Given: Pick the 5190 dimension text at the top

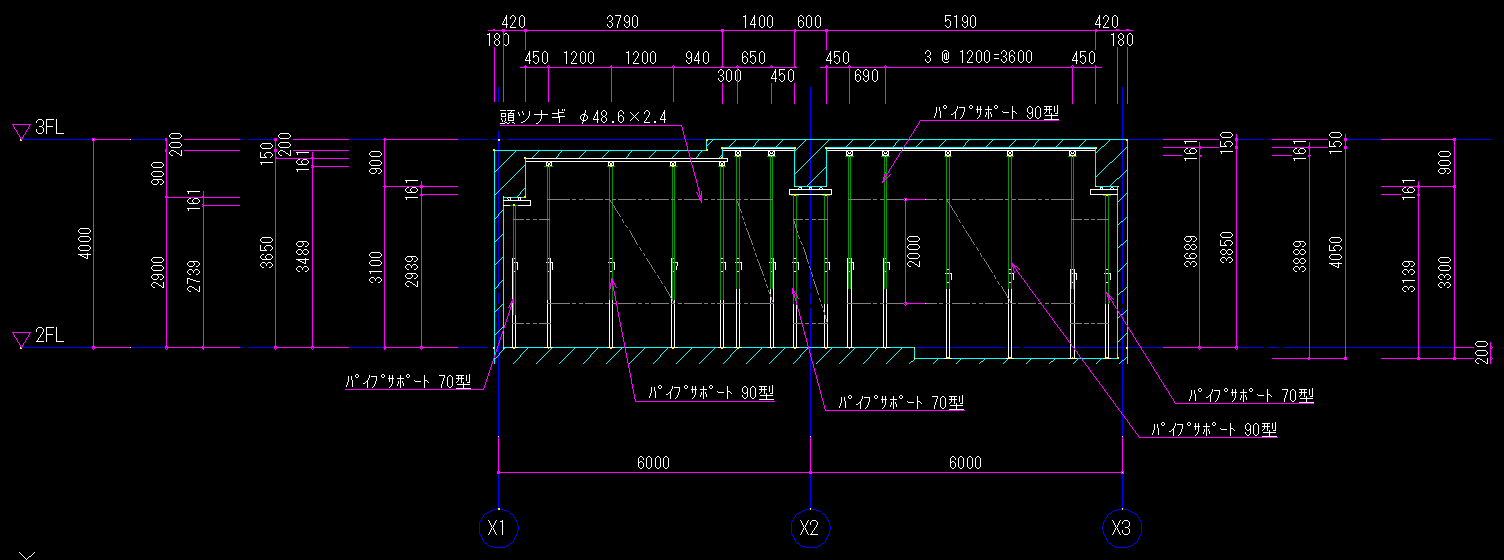Looking at the screenshot, I should click(960, 21).
